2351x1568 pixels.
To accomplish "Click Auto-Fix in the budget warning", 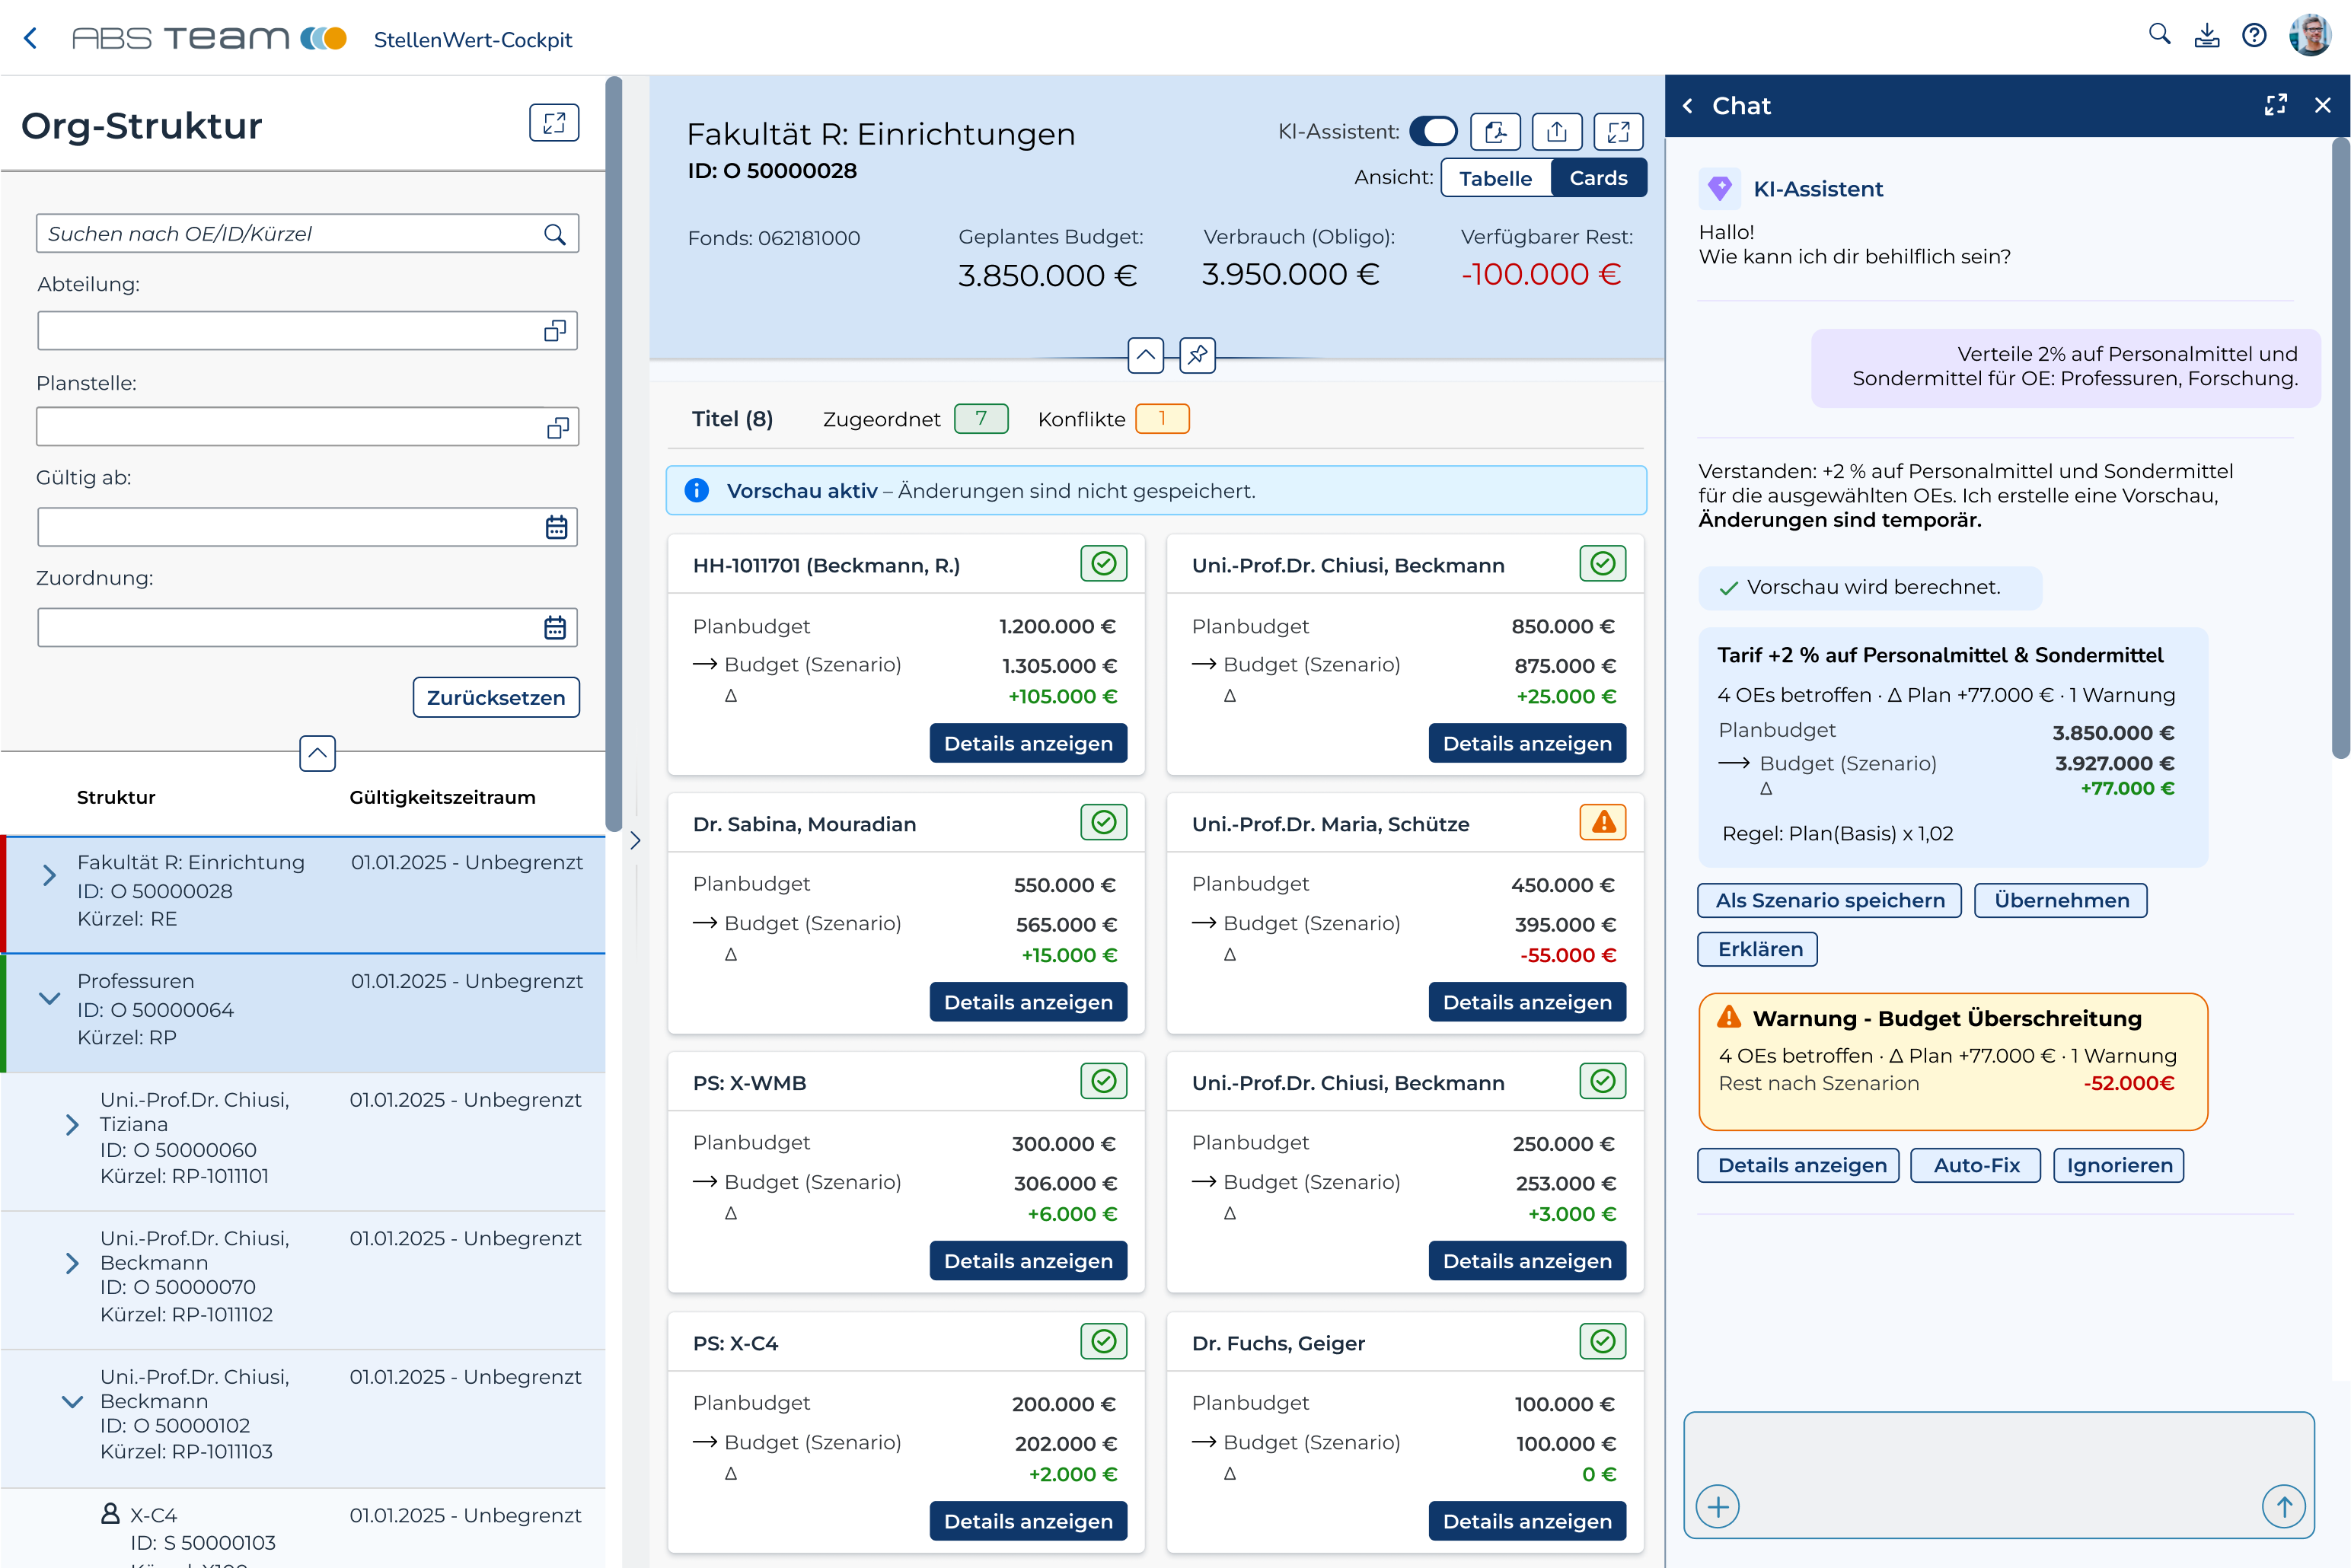I will [x=1975, y=1165].
